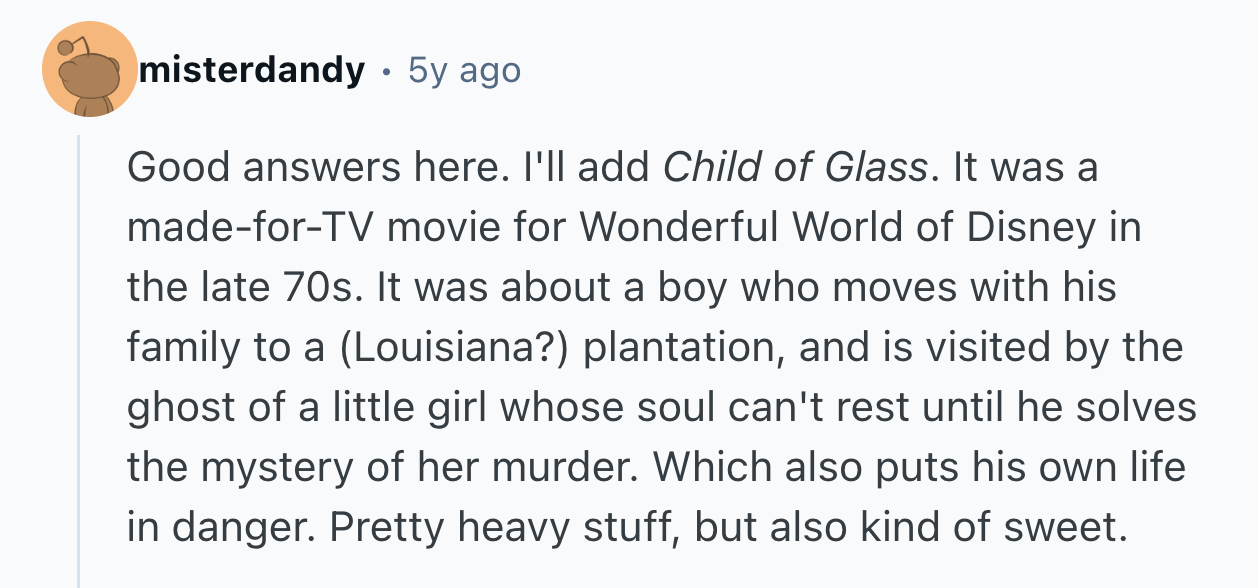The image size is (1258, 588).
Task: Collapse the comment via the vertical thread line
Action: tap(79, 360)
